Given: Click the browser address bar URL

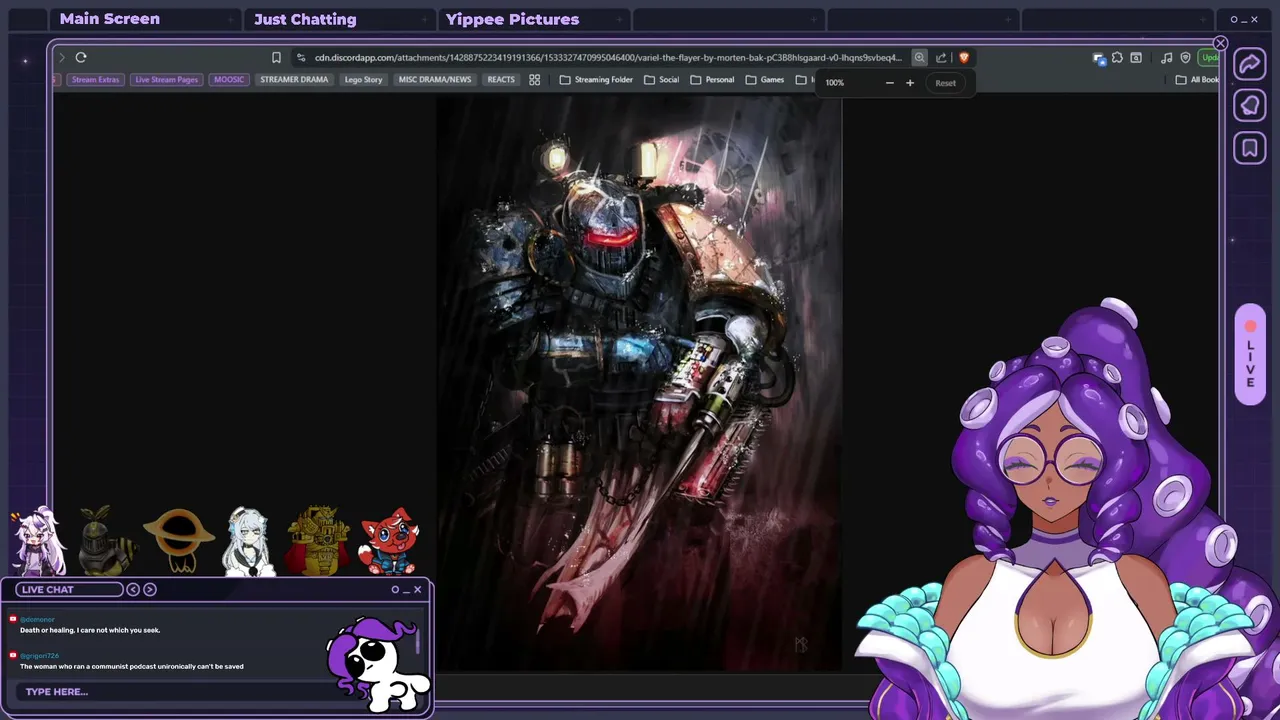Looking at the screenshot, I should pos(608,57).
